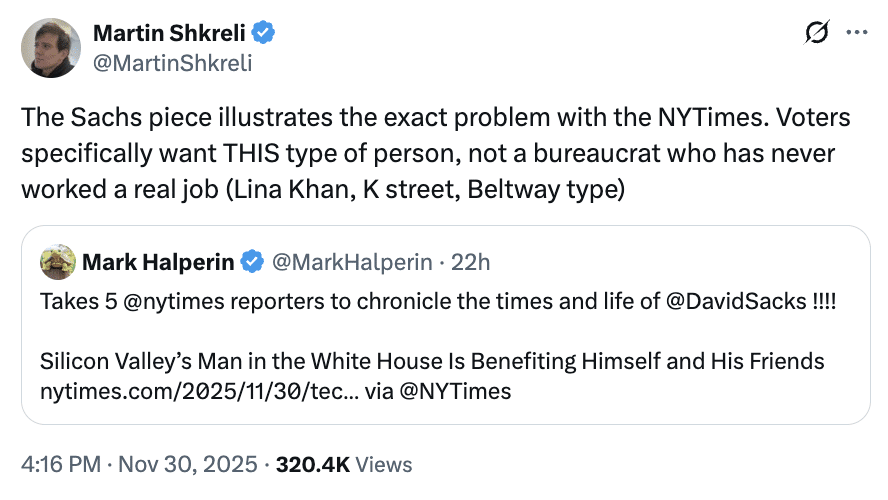Click the verified badge beside Martin Shkreli
888x500 pixels.
pyautogui.click(x=264, y=33)
